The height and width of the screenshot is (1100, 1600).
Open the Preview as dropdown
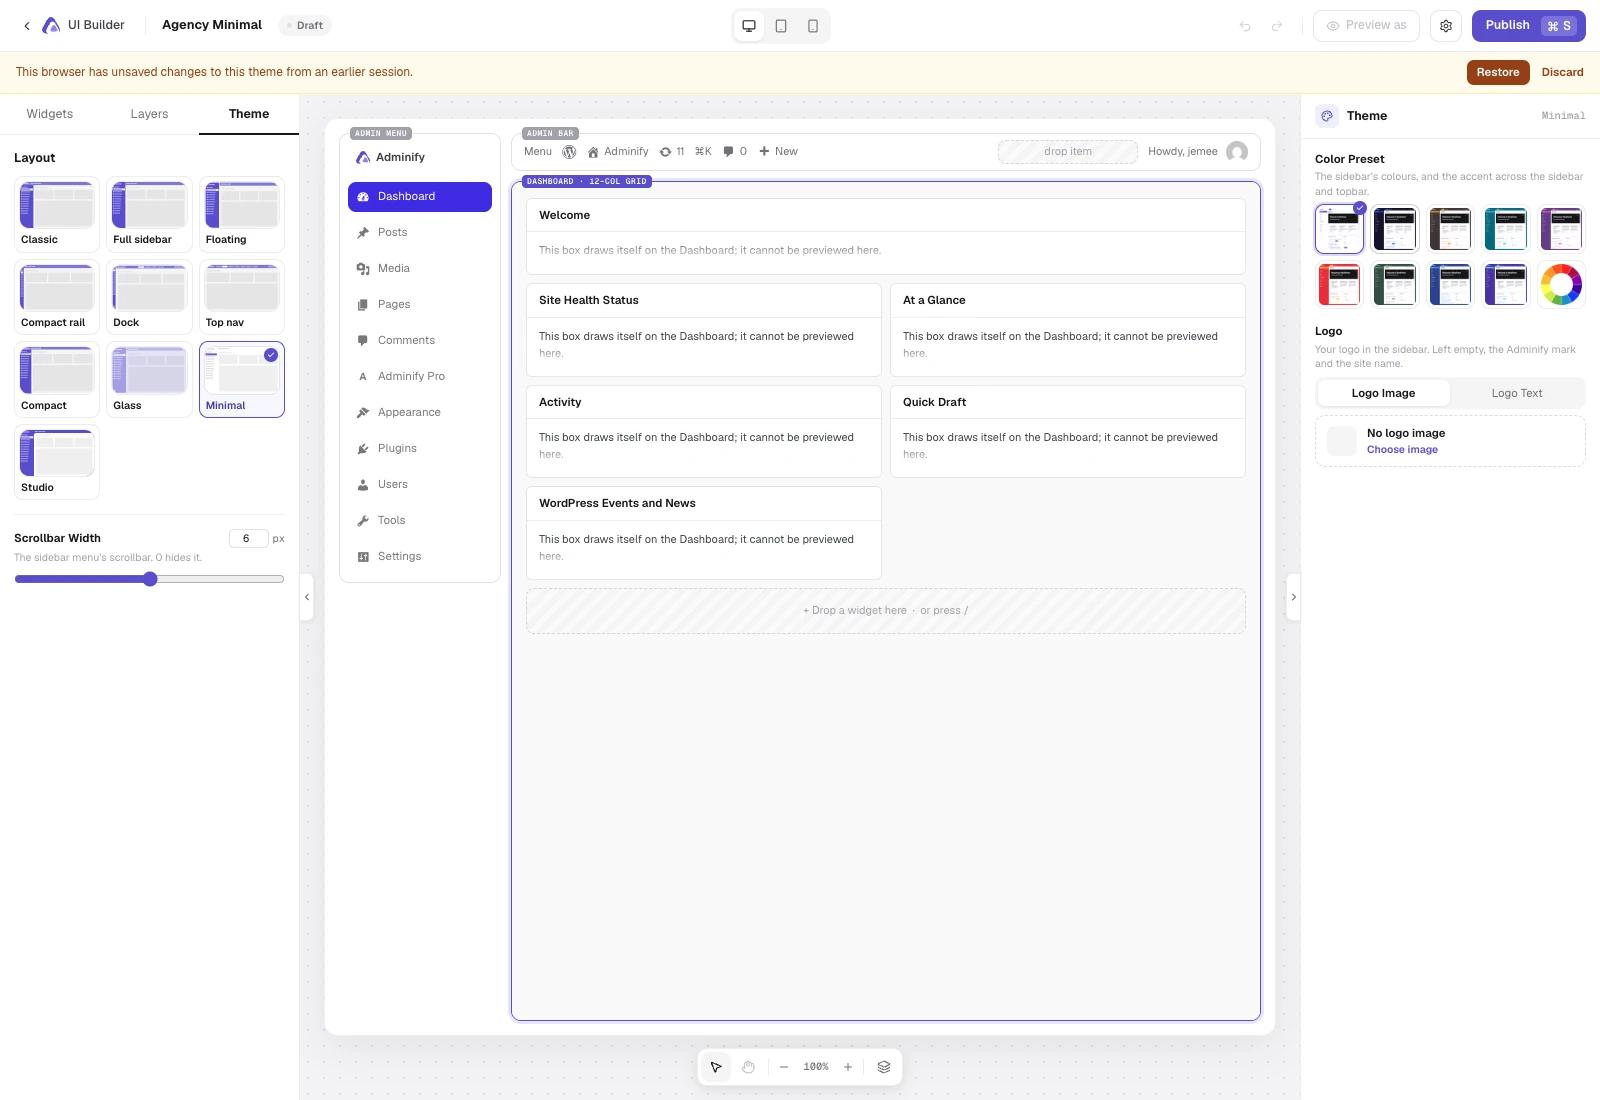(x=1366, y=26)
